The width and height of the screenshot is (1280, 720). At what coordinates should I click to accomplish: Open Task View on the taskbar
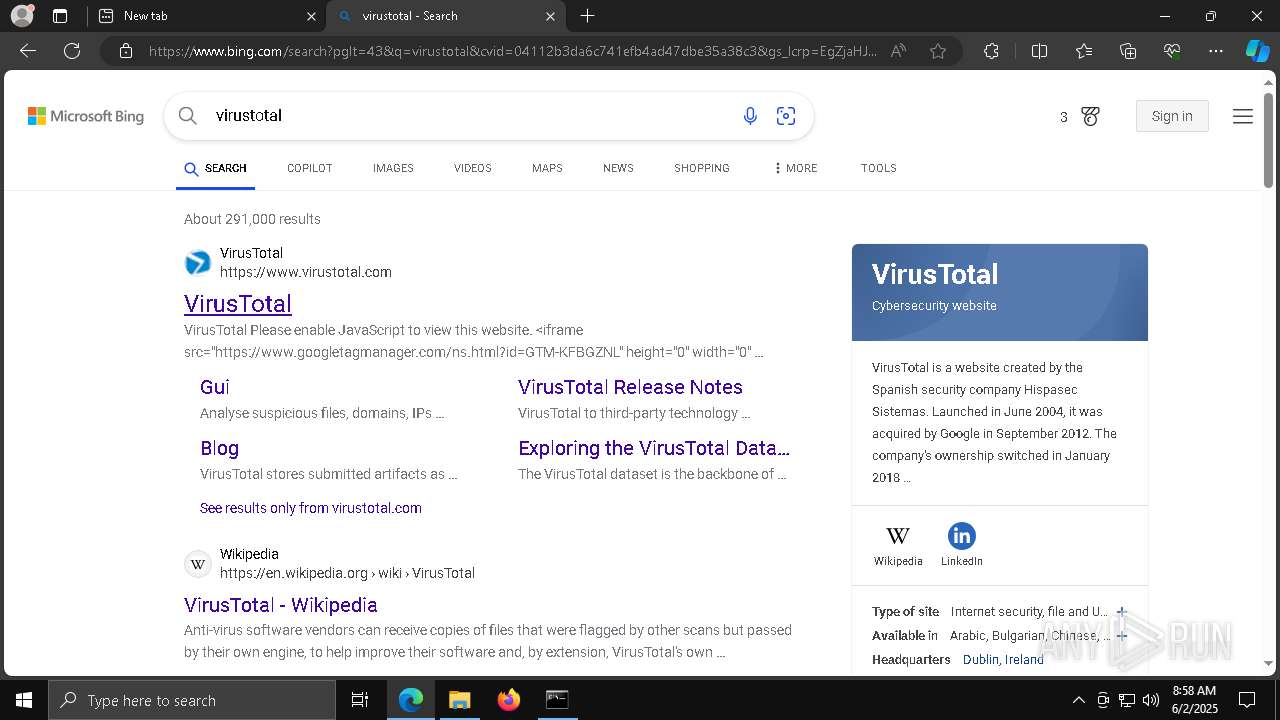click(360, 700)
